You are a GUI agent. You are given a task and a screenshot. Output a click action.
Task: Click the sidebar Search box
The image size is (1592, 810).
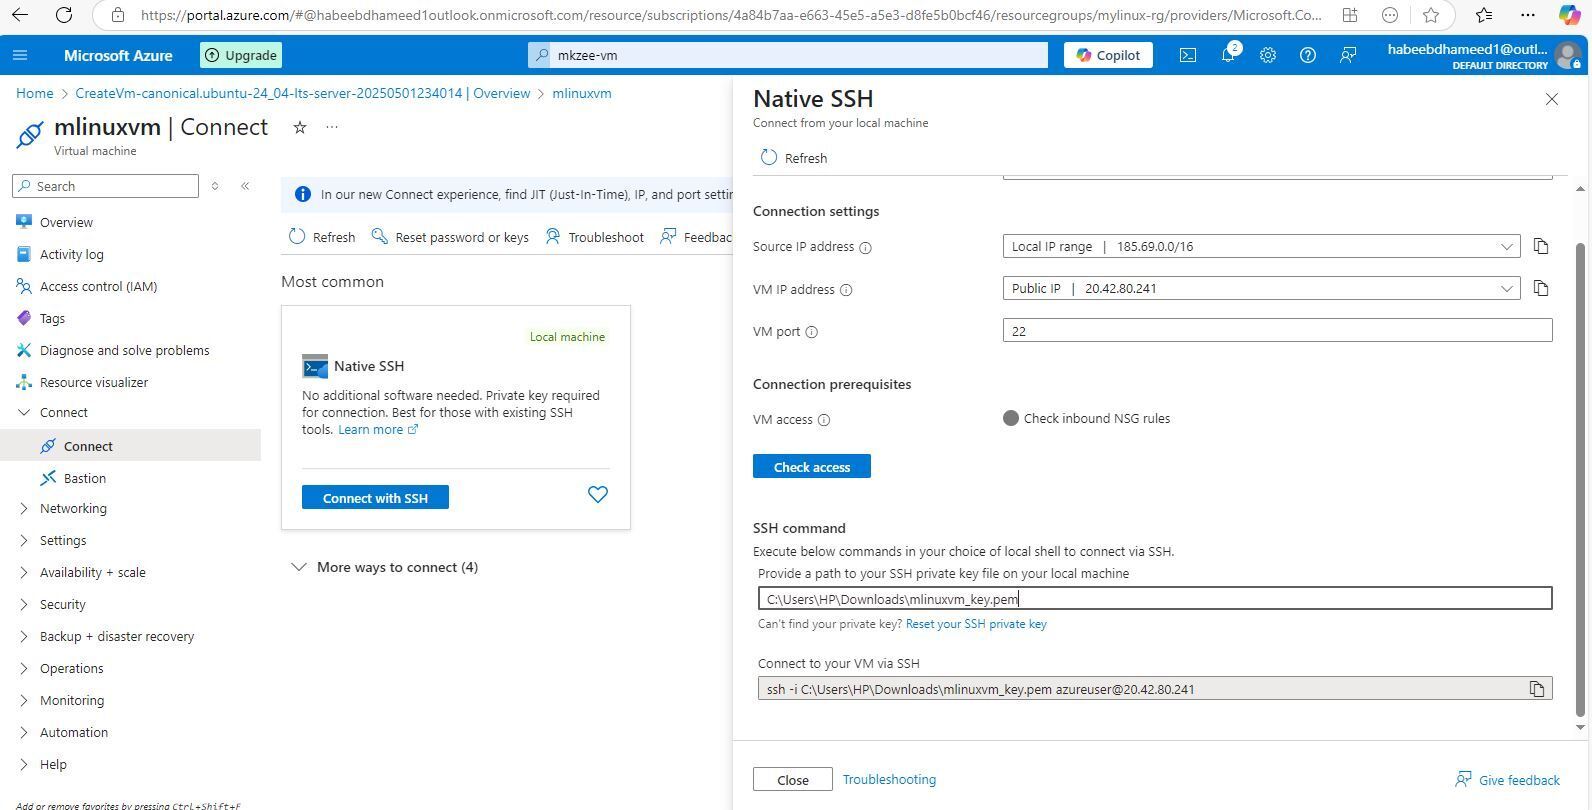point(106,186)
